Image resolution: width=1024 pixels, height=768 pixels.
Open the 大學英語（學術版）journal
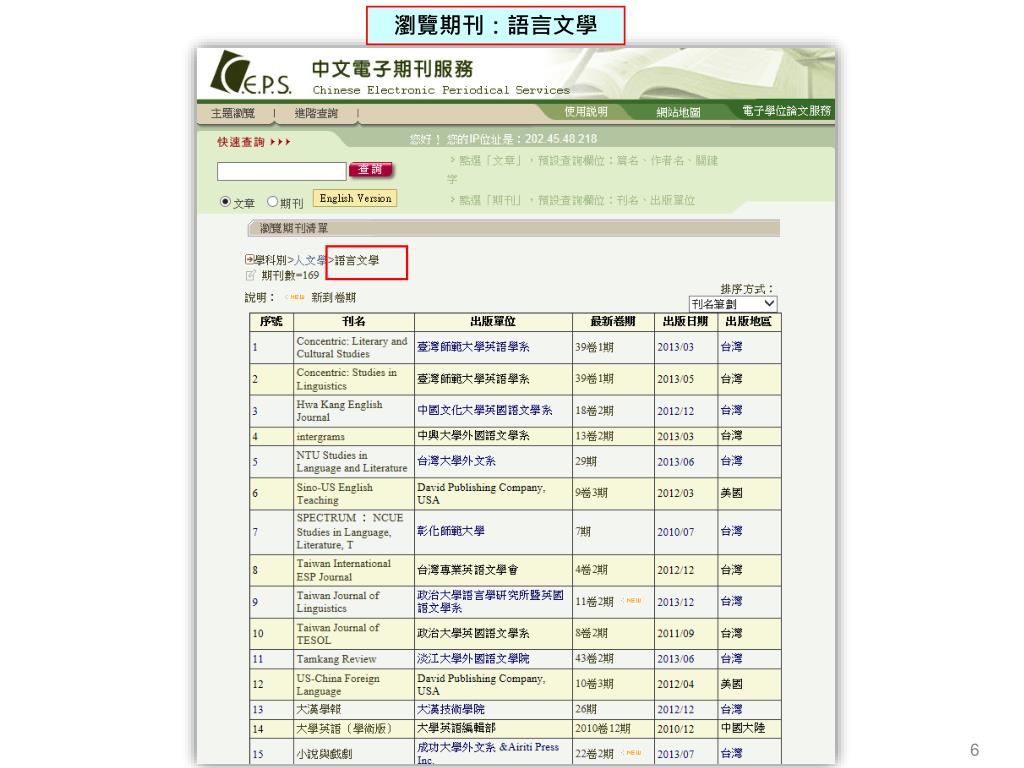click(x=344, y=728)
